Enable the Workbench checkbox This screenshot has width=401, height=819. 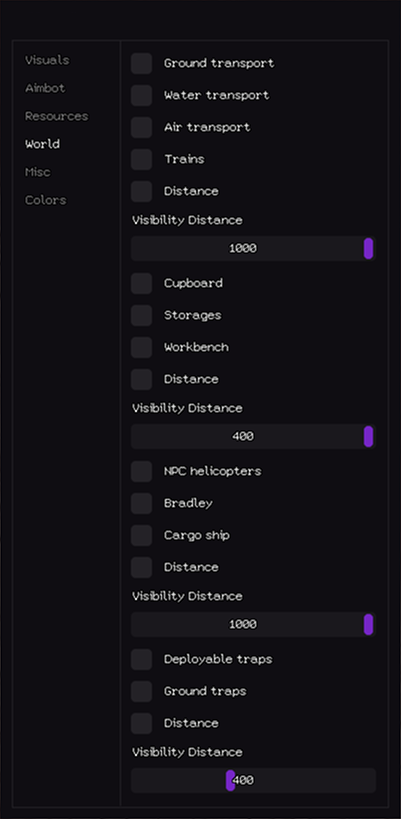[141, 347]
